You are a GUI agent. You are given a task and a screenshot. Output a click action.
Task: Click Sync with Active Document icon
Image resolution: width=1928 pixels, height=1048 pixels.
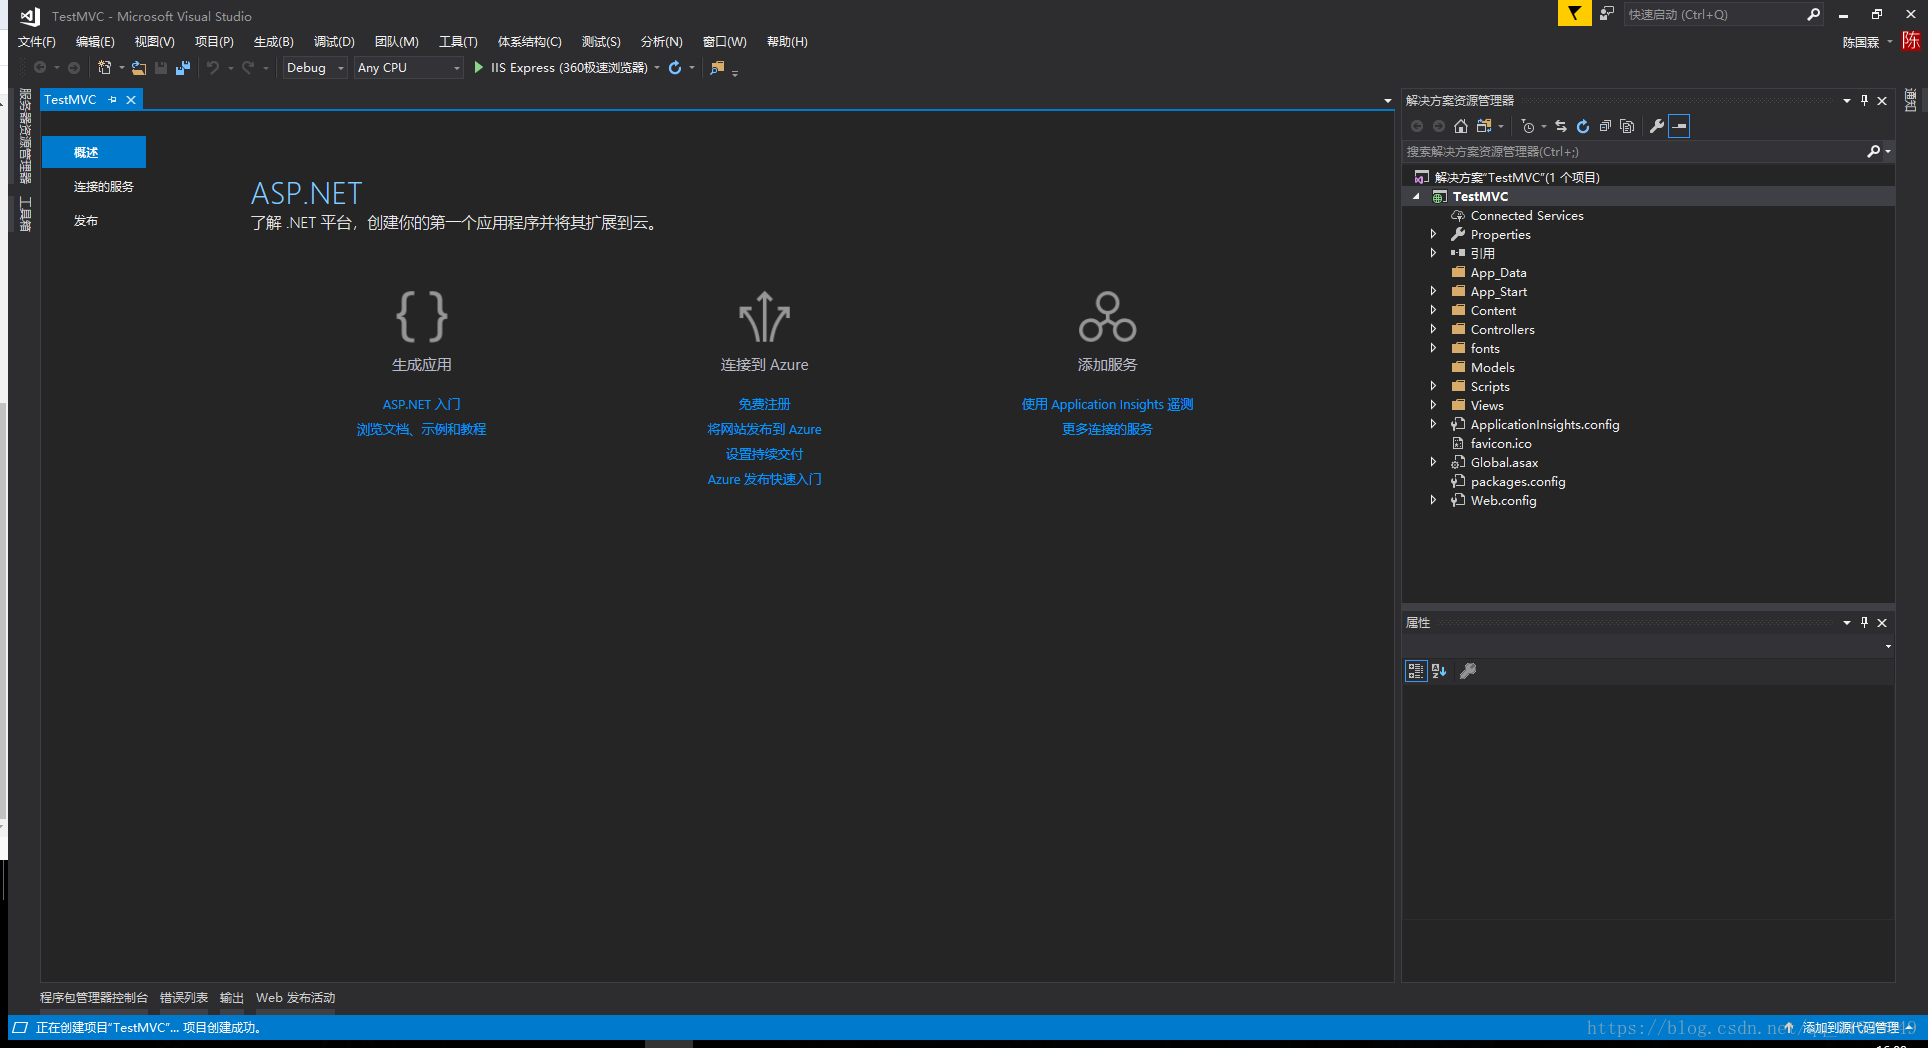1561,126
